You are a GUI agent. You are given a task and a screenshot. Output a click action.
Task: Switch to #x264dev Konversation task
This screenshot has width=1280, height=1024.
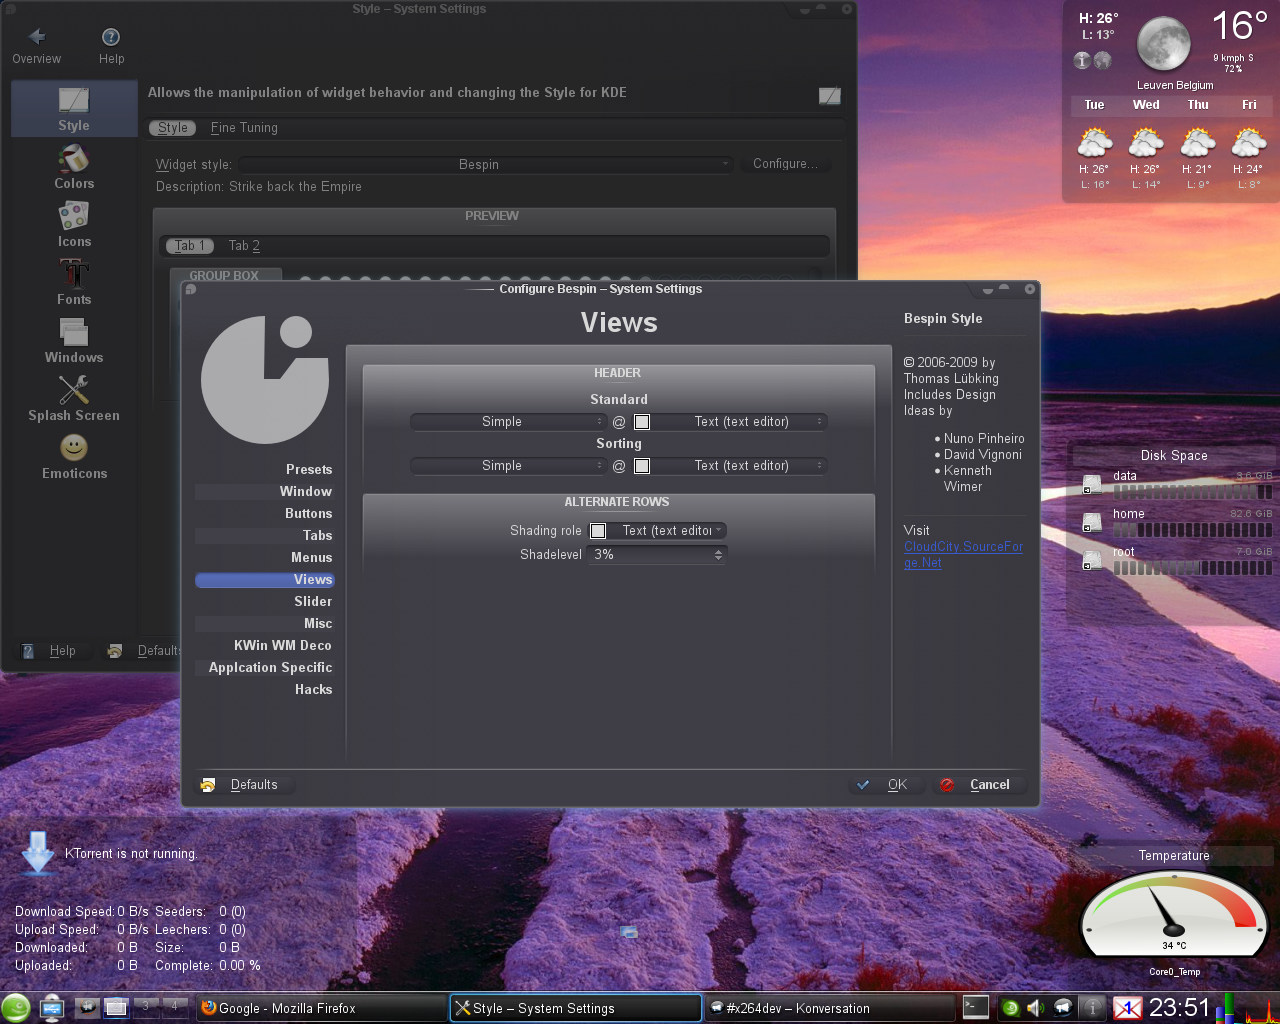point(829,1008)
